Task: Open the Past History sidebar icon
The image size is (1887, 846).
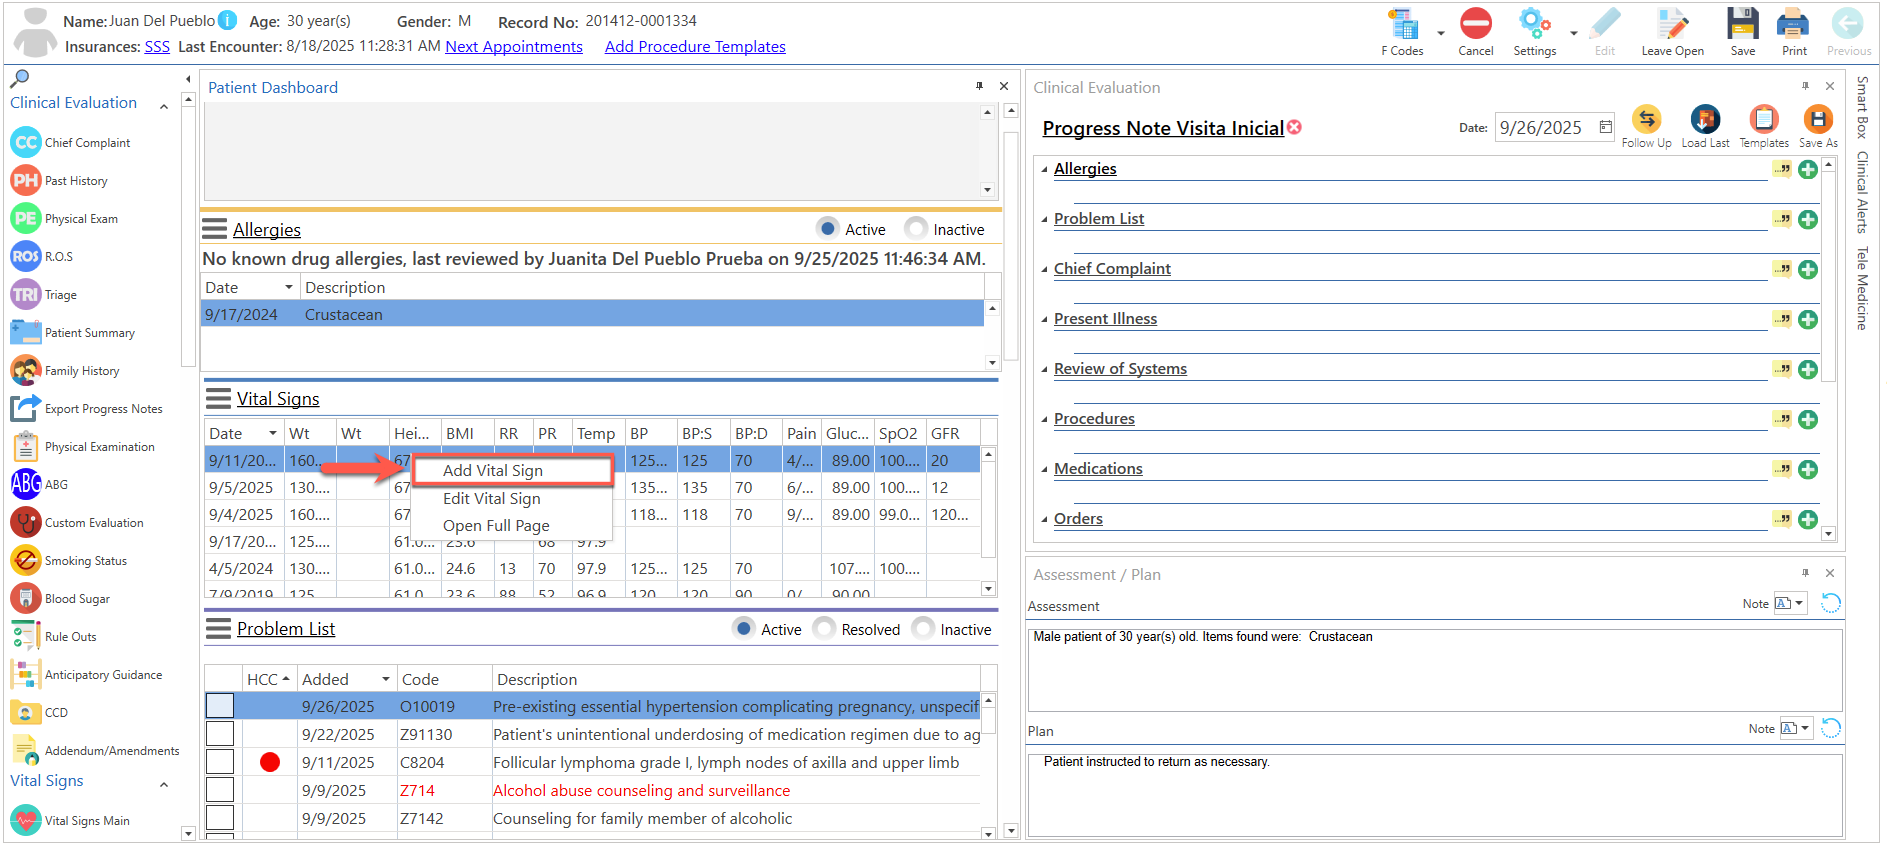Action: tap(26, 181)
